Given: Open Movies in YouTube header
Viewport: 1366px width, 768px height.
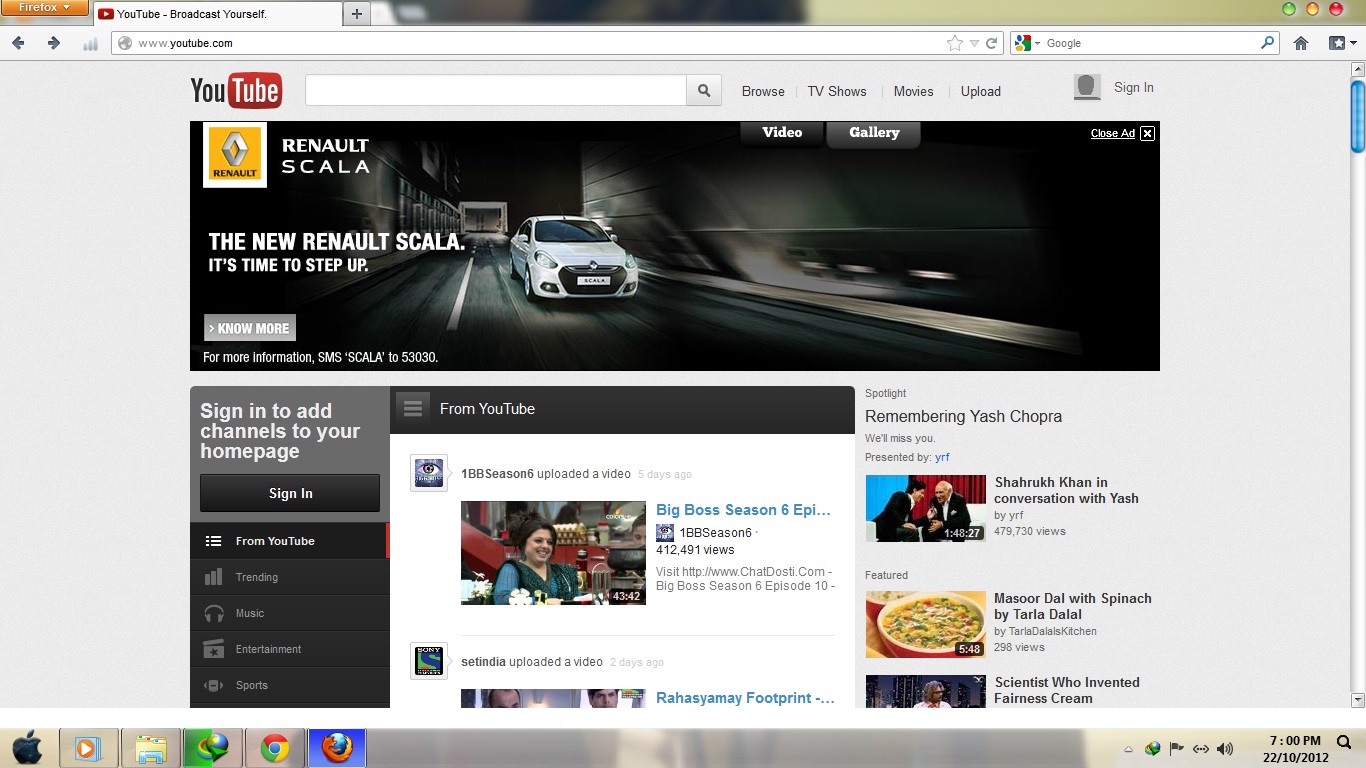Looking at the screenshot, I should click(913, 91).
